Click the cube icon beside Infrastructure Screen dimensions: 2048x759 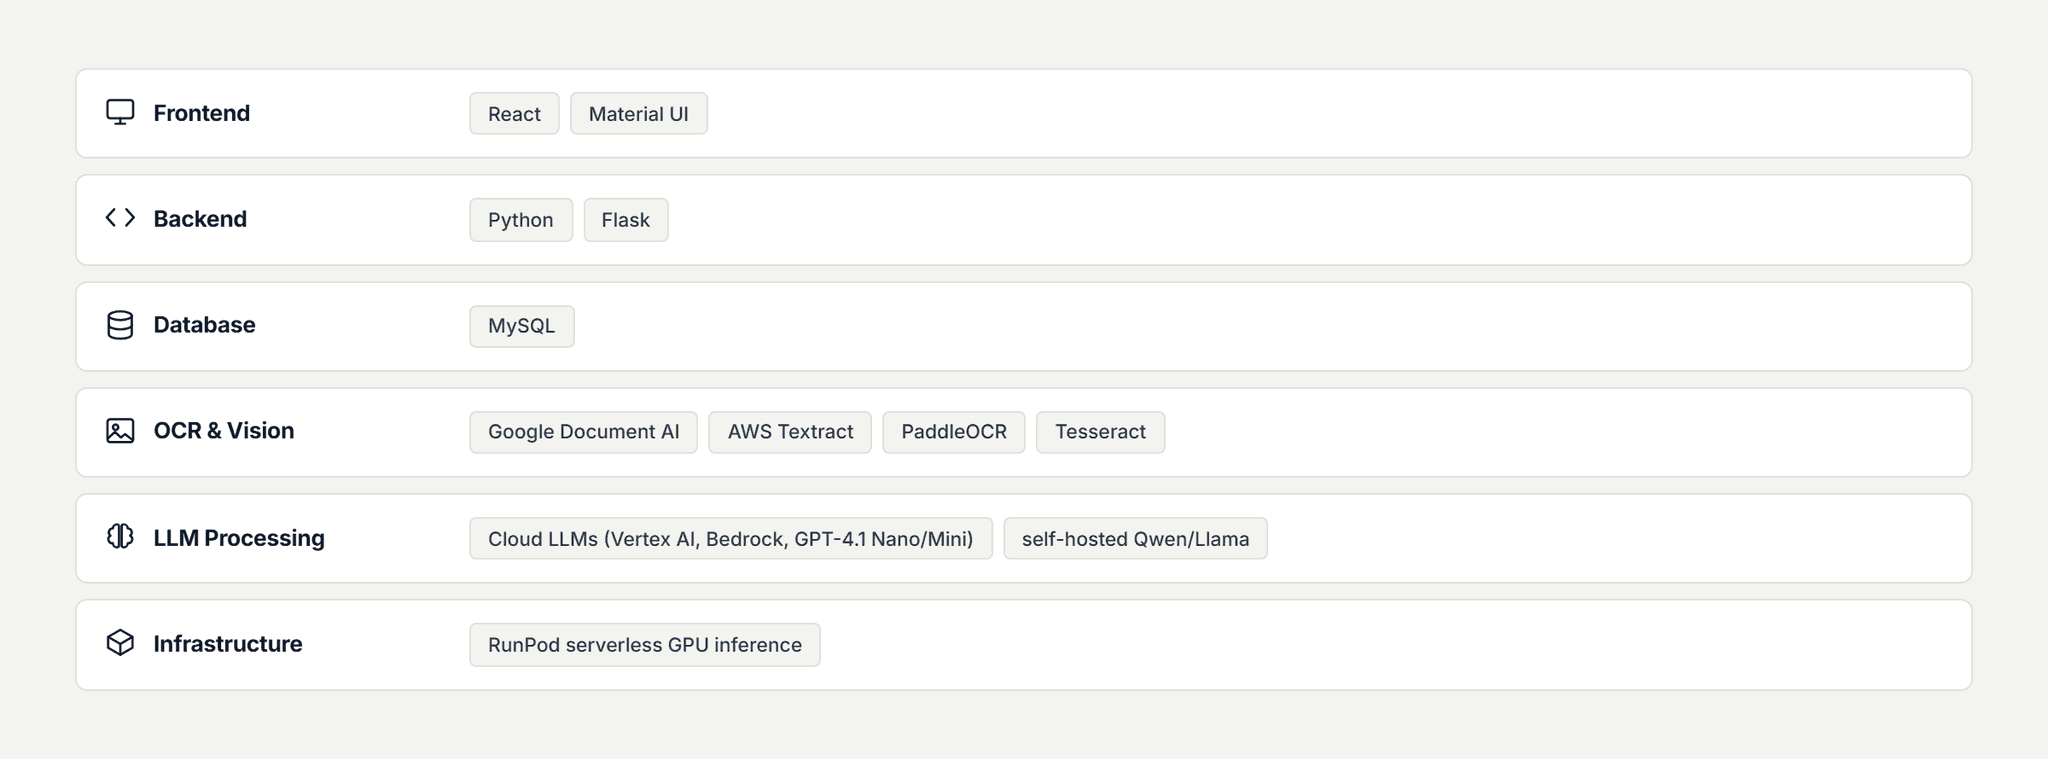(120, 643)
